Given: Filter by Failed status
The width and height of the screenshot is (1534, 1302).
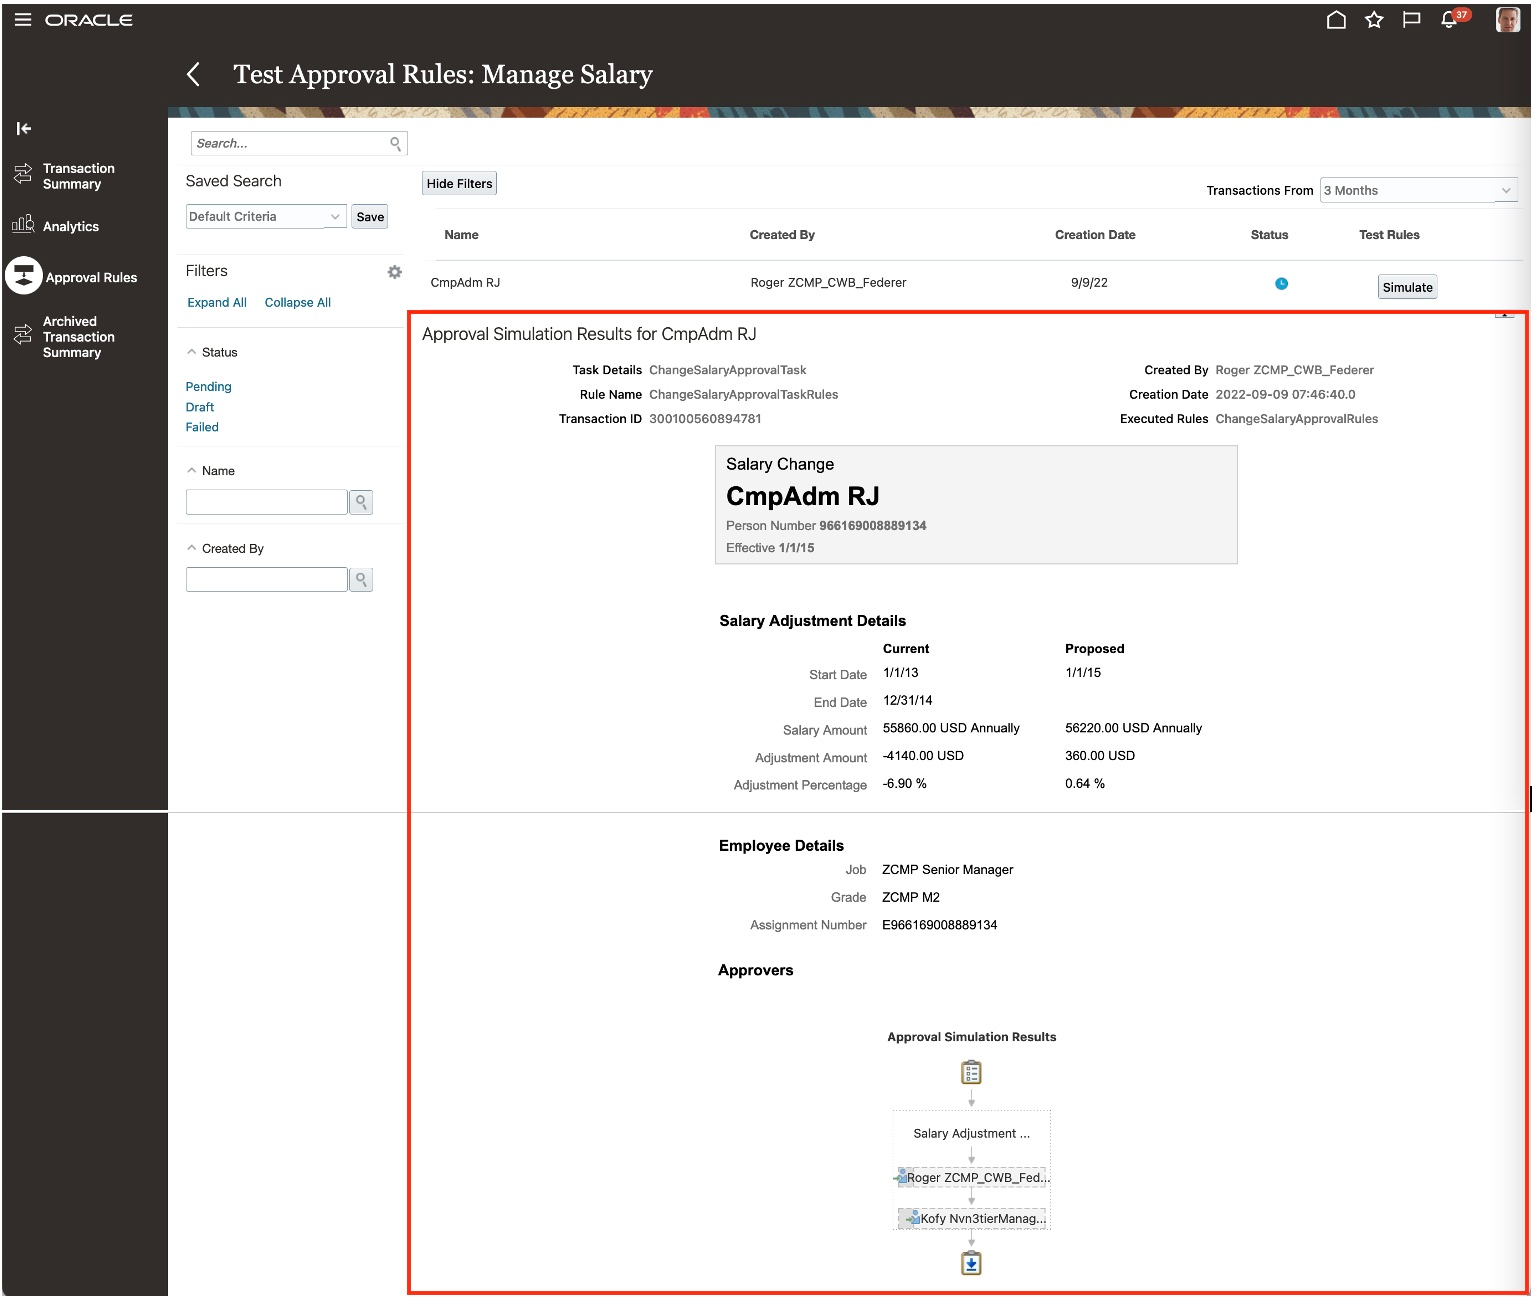Looking at the screenshot, I should pos(202,427).
